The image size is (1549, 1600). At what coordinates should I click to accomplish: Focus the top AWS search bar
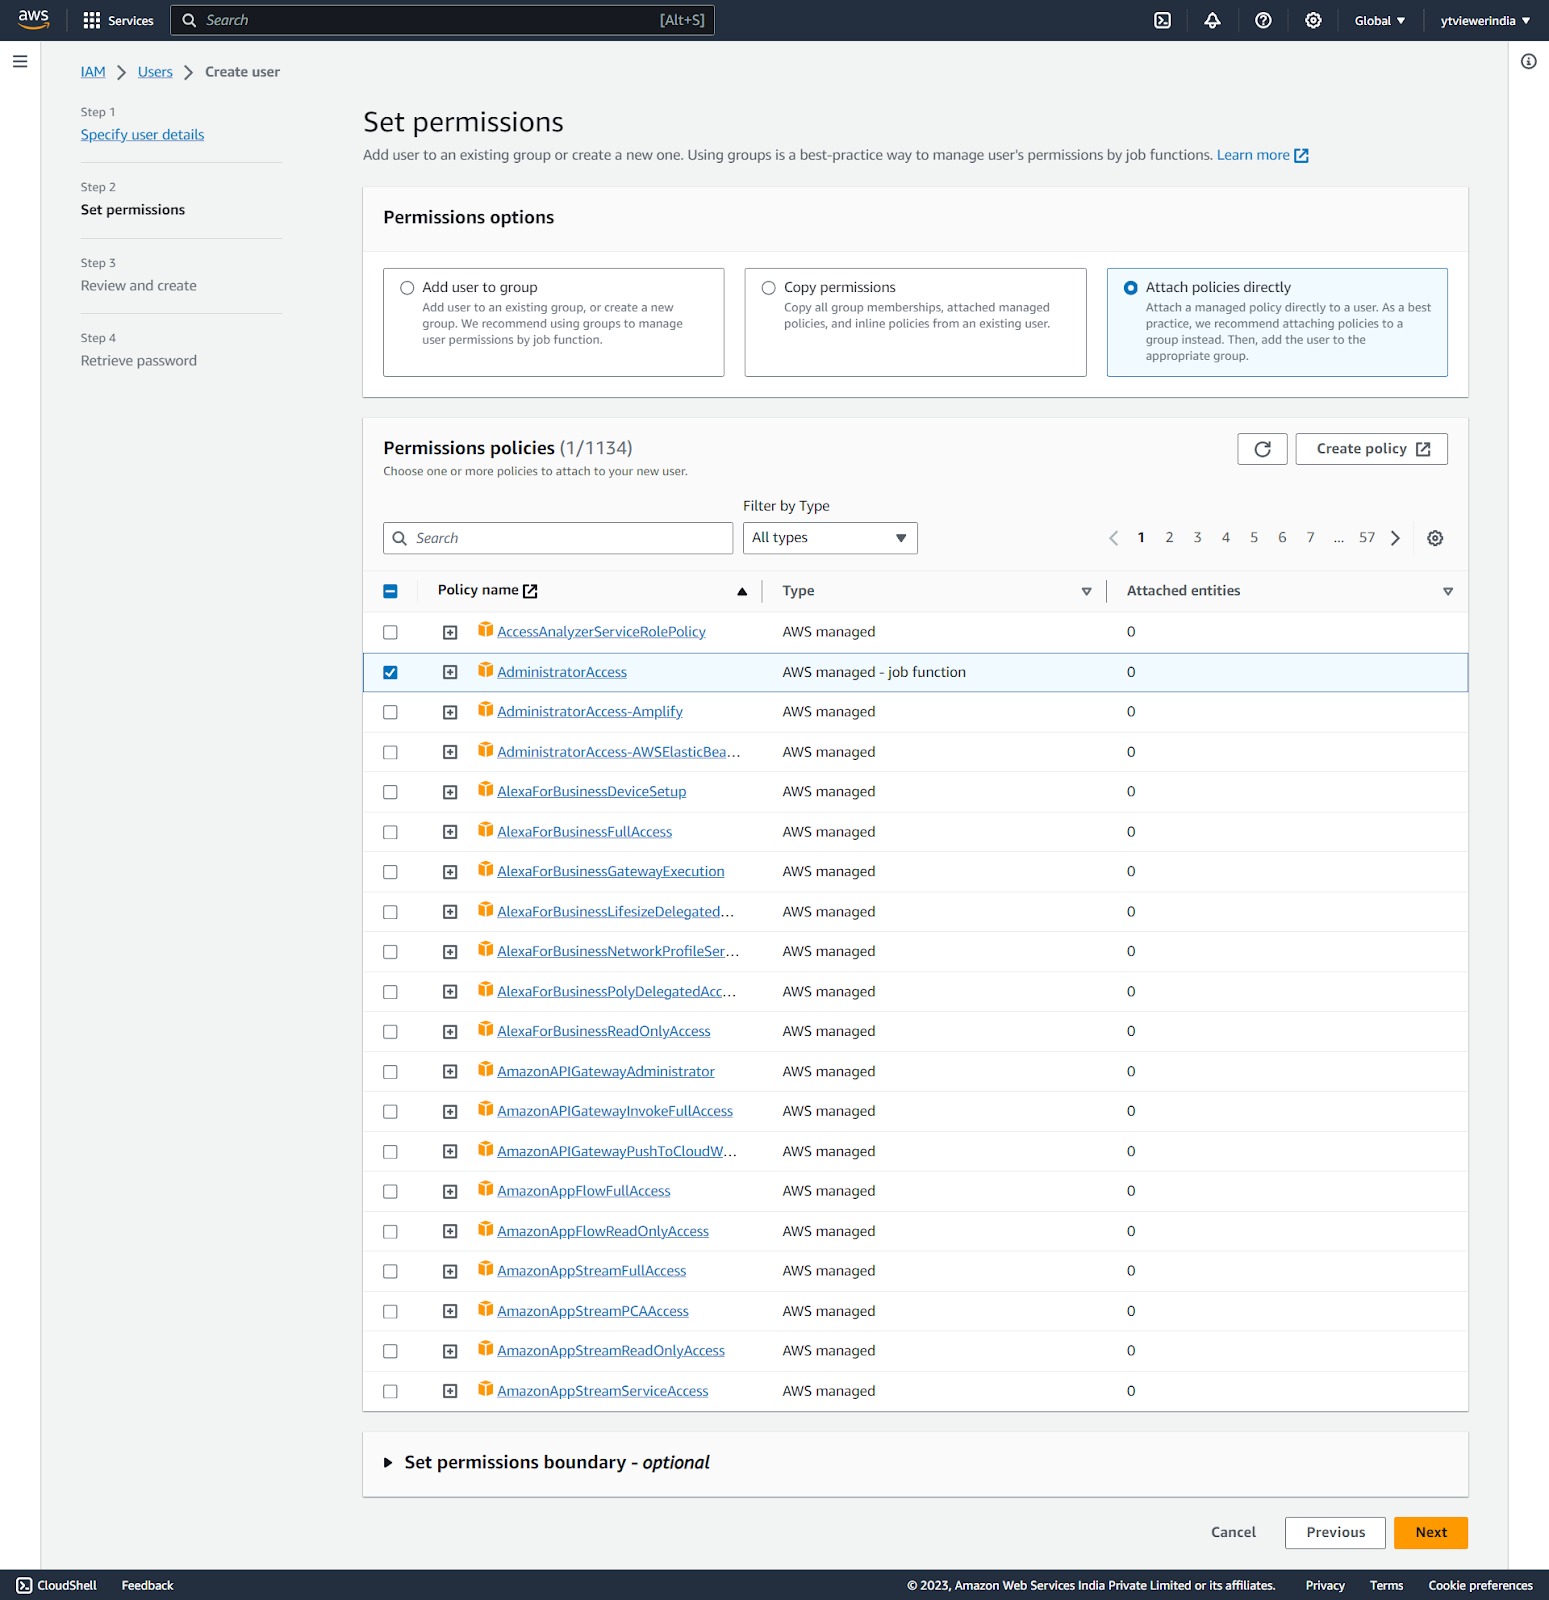coord(442,20)
